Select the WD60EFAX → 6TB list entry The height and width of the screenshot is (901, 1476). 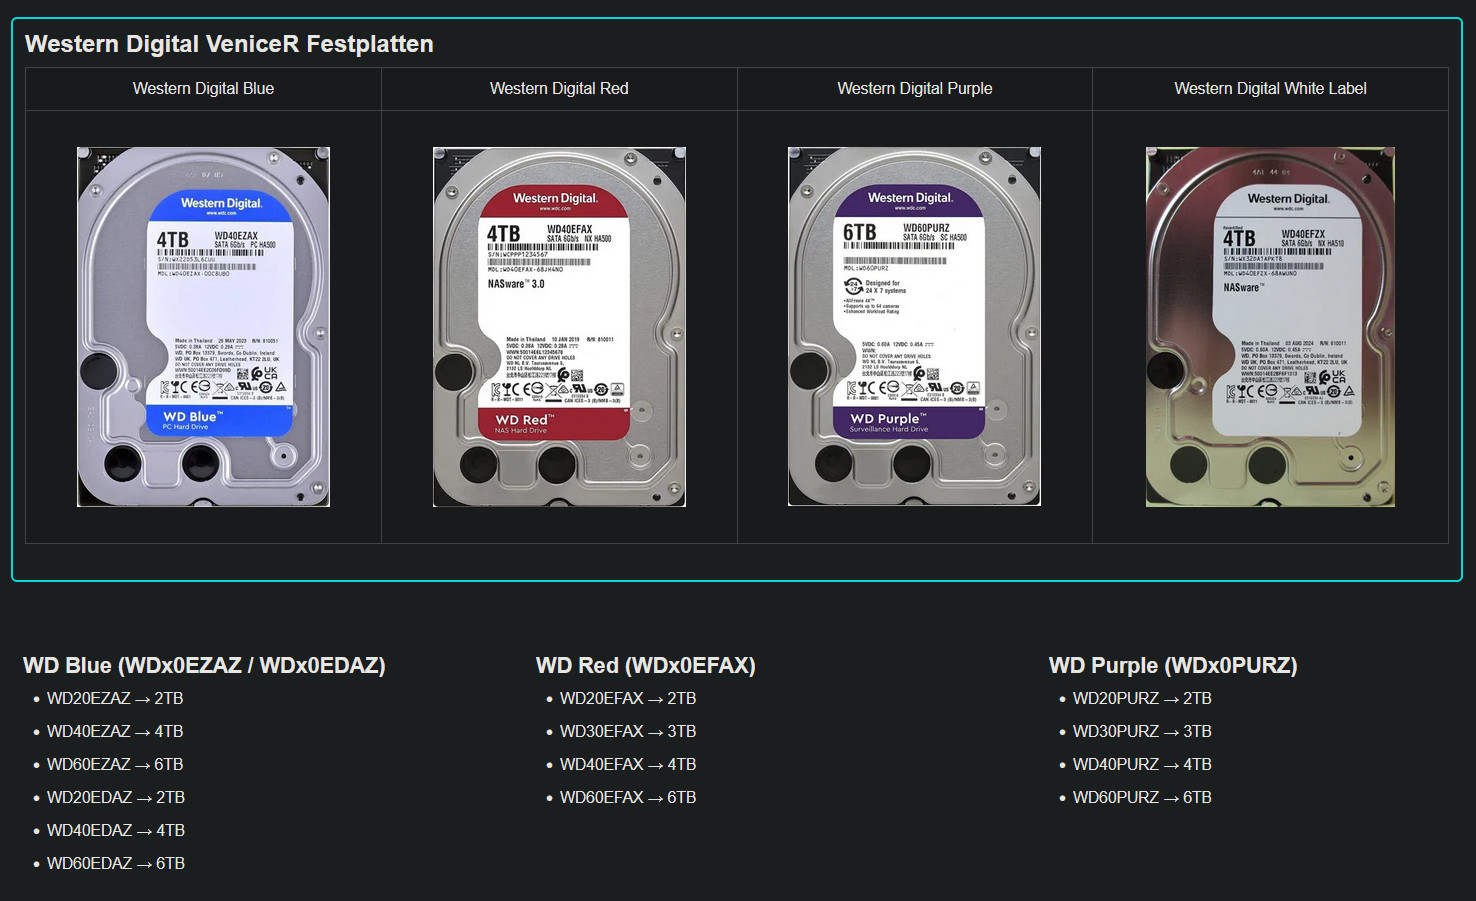pyautogui.click(x=628, y=798)
